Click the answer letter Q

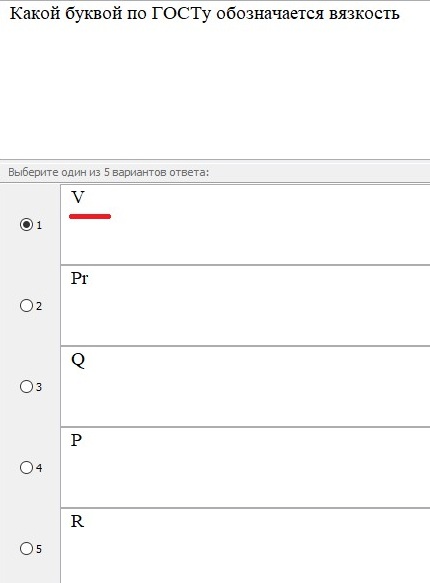[78, 360]
